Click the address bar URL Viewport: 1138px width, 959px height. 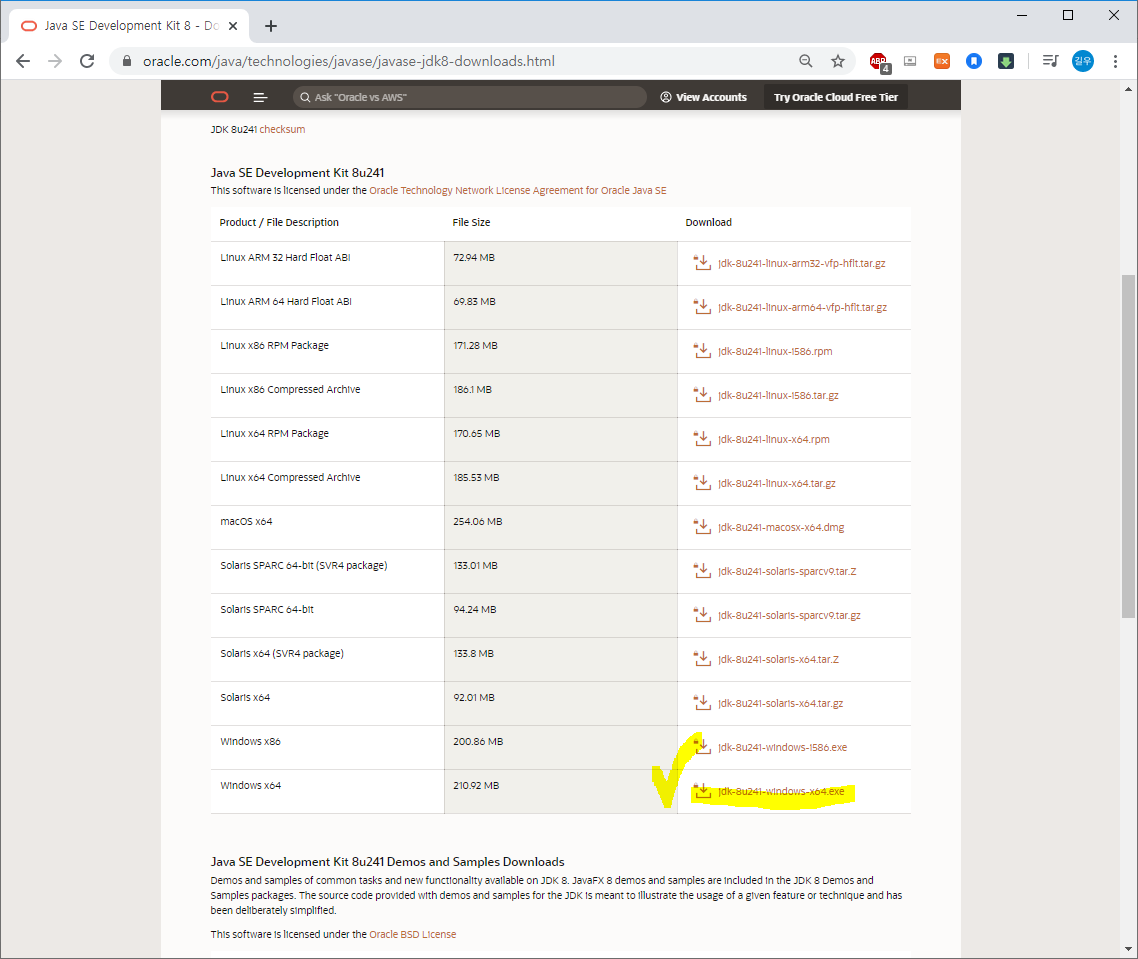pos(348,61)
